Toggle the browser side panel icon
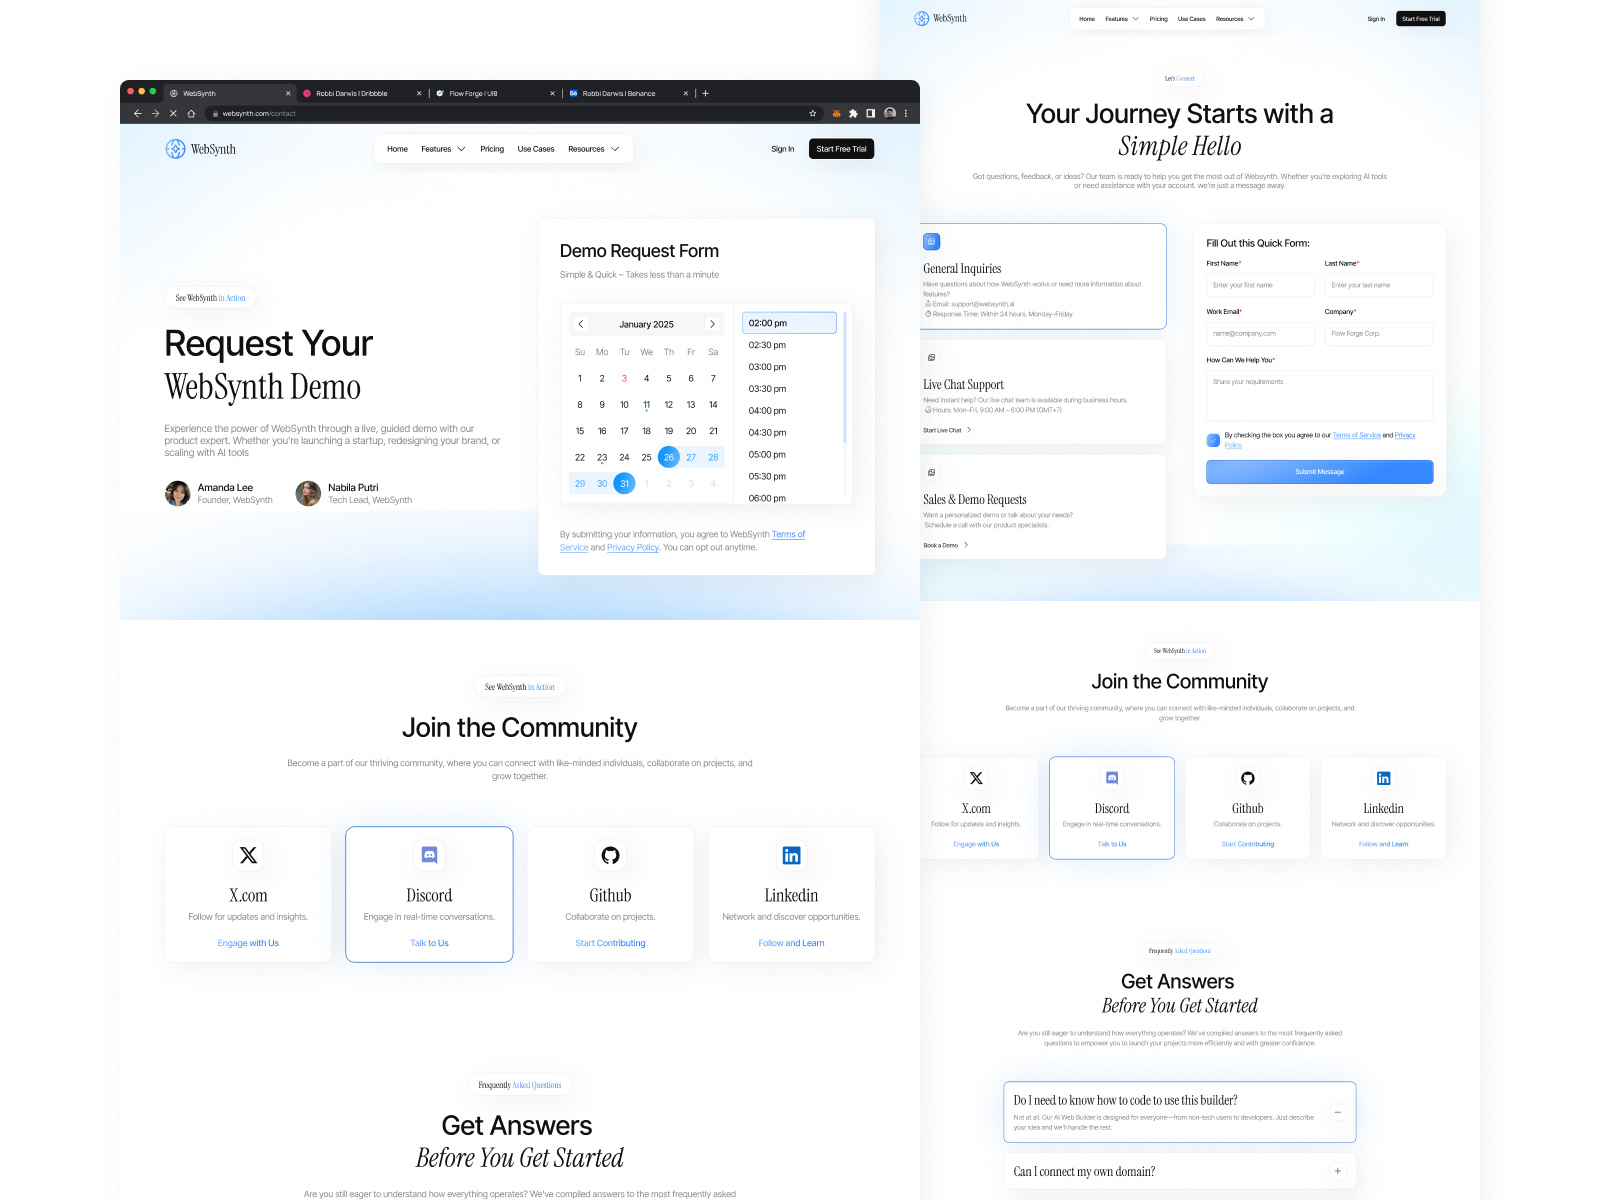Screen dimensions: 1600x1200 (x=870, y=114)
